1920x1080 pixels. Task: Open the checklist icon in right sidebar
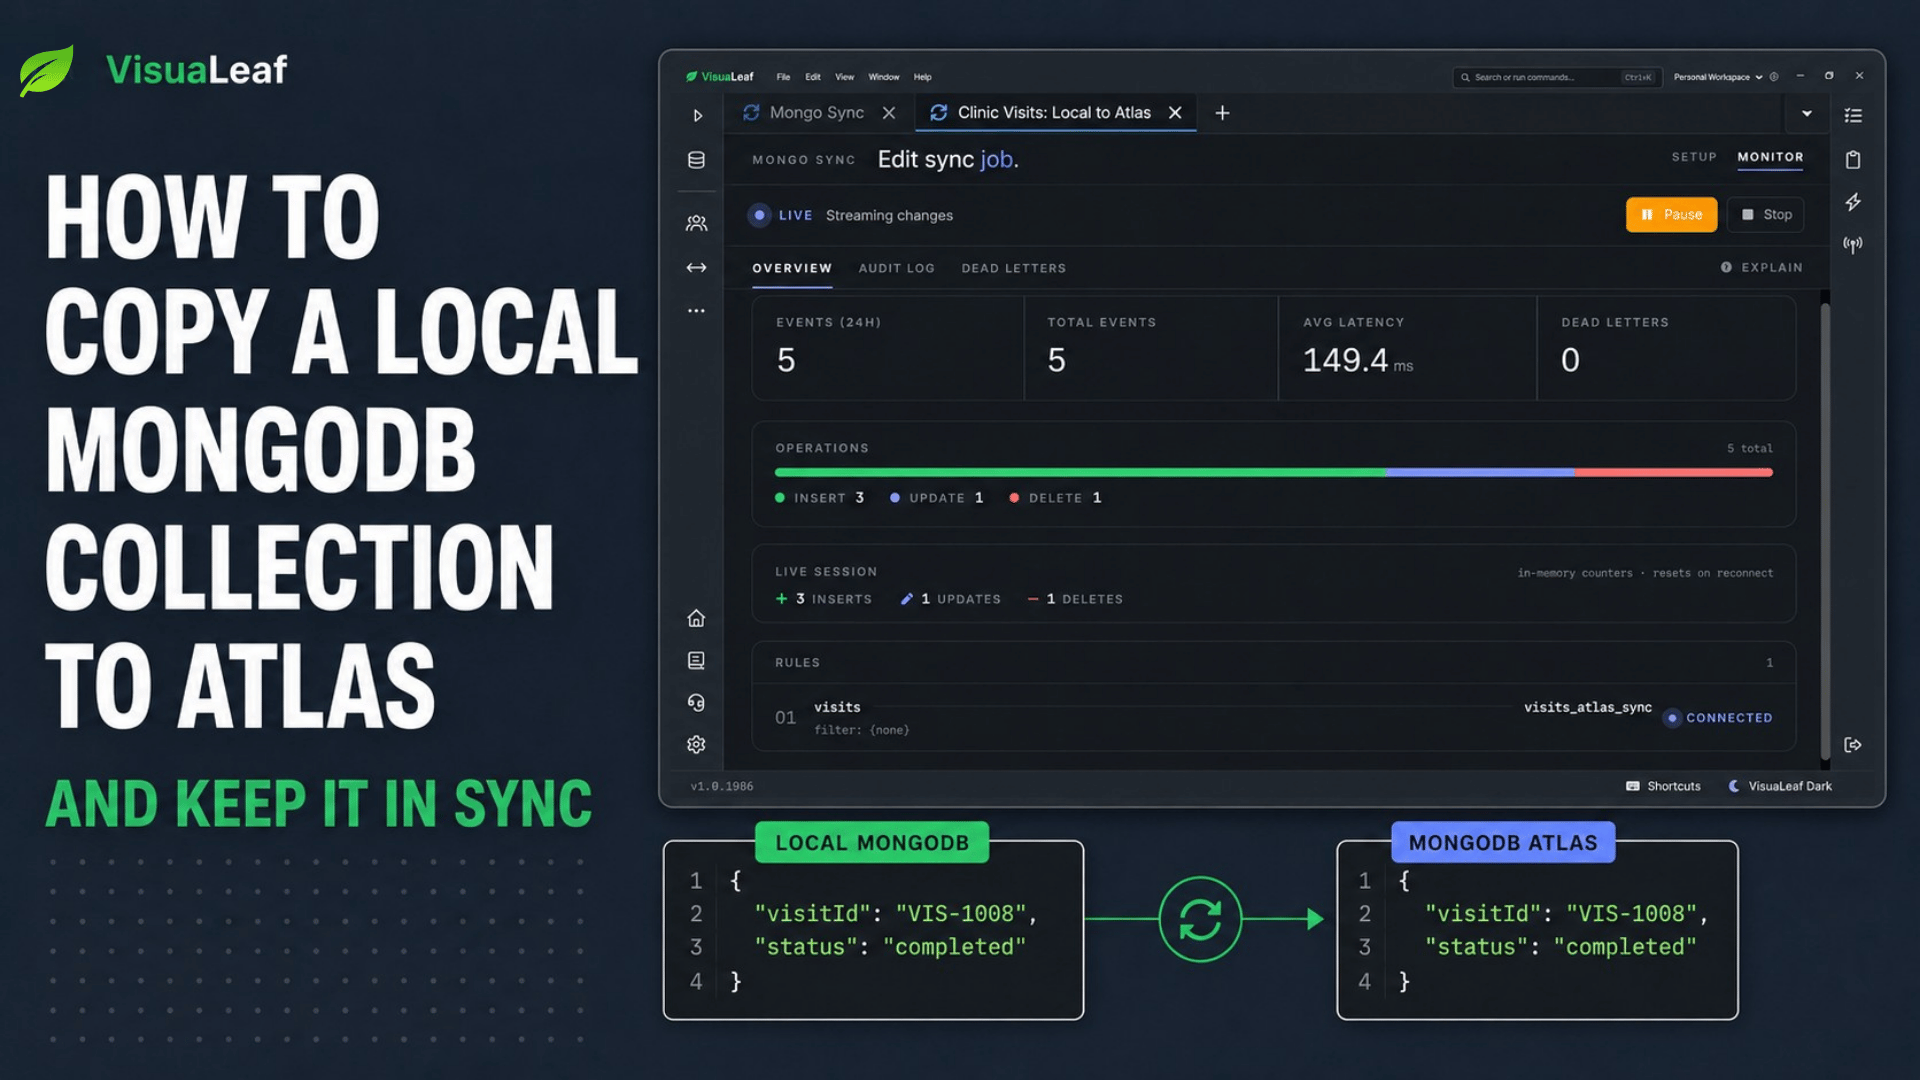(1853, 116)
